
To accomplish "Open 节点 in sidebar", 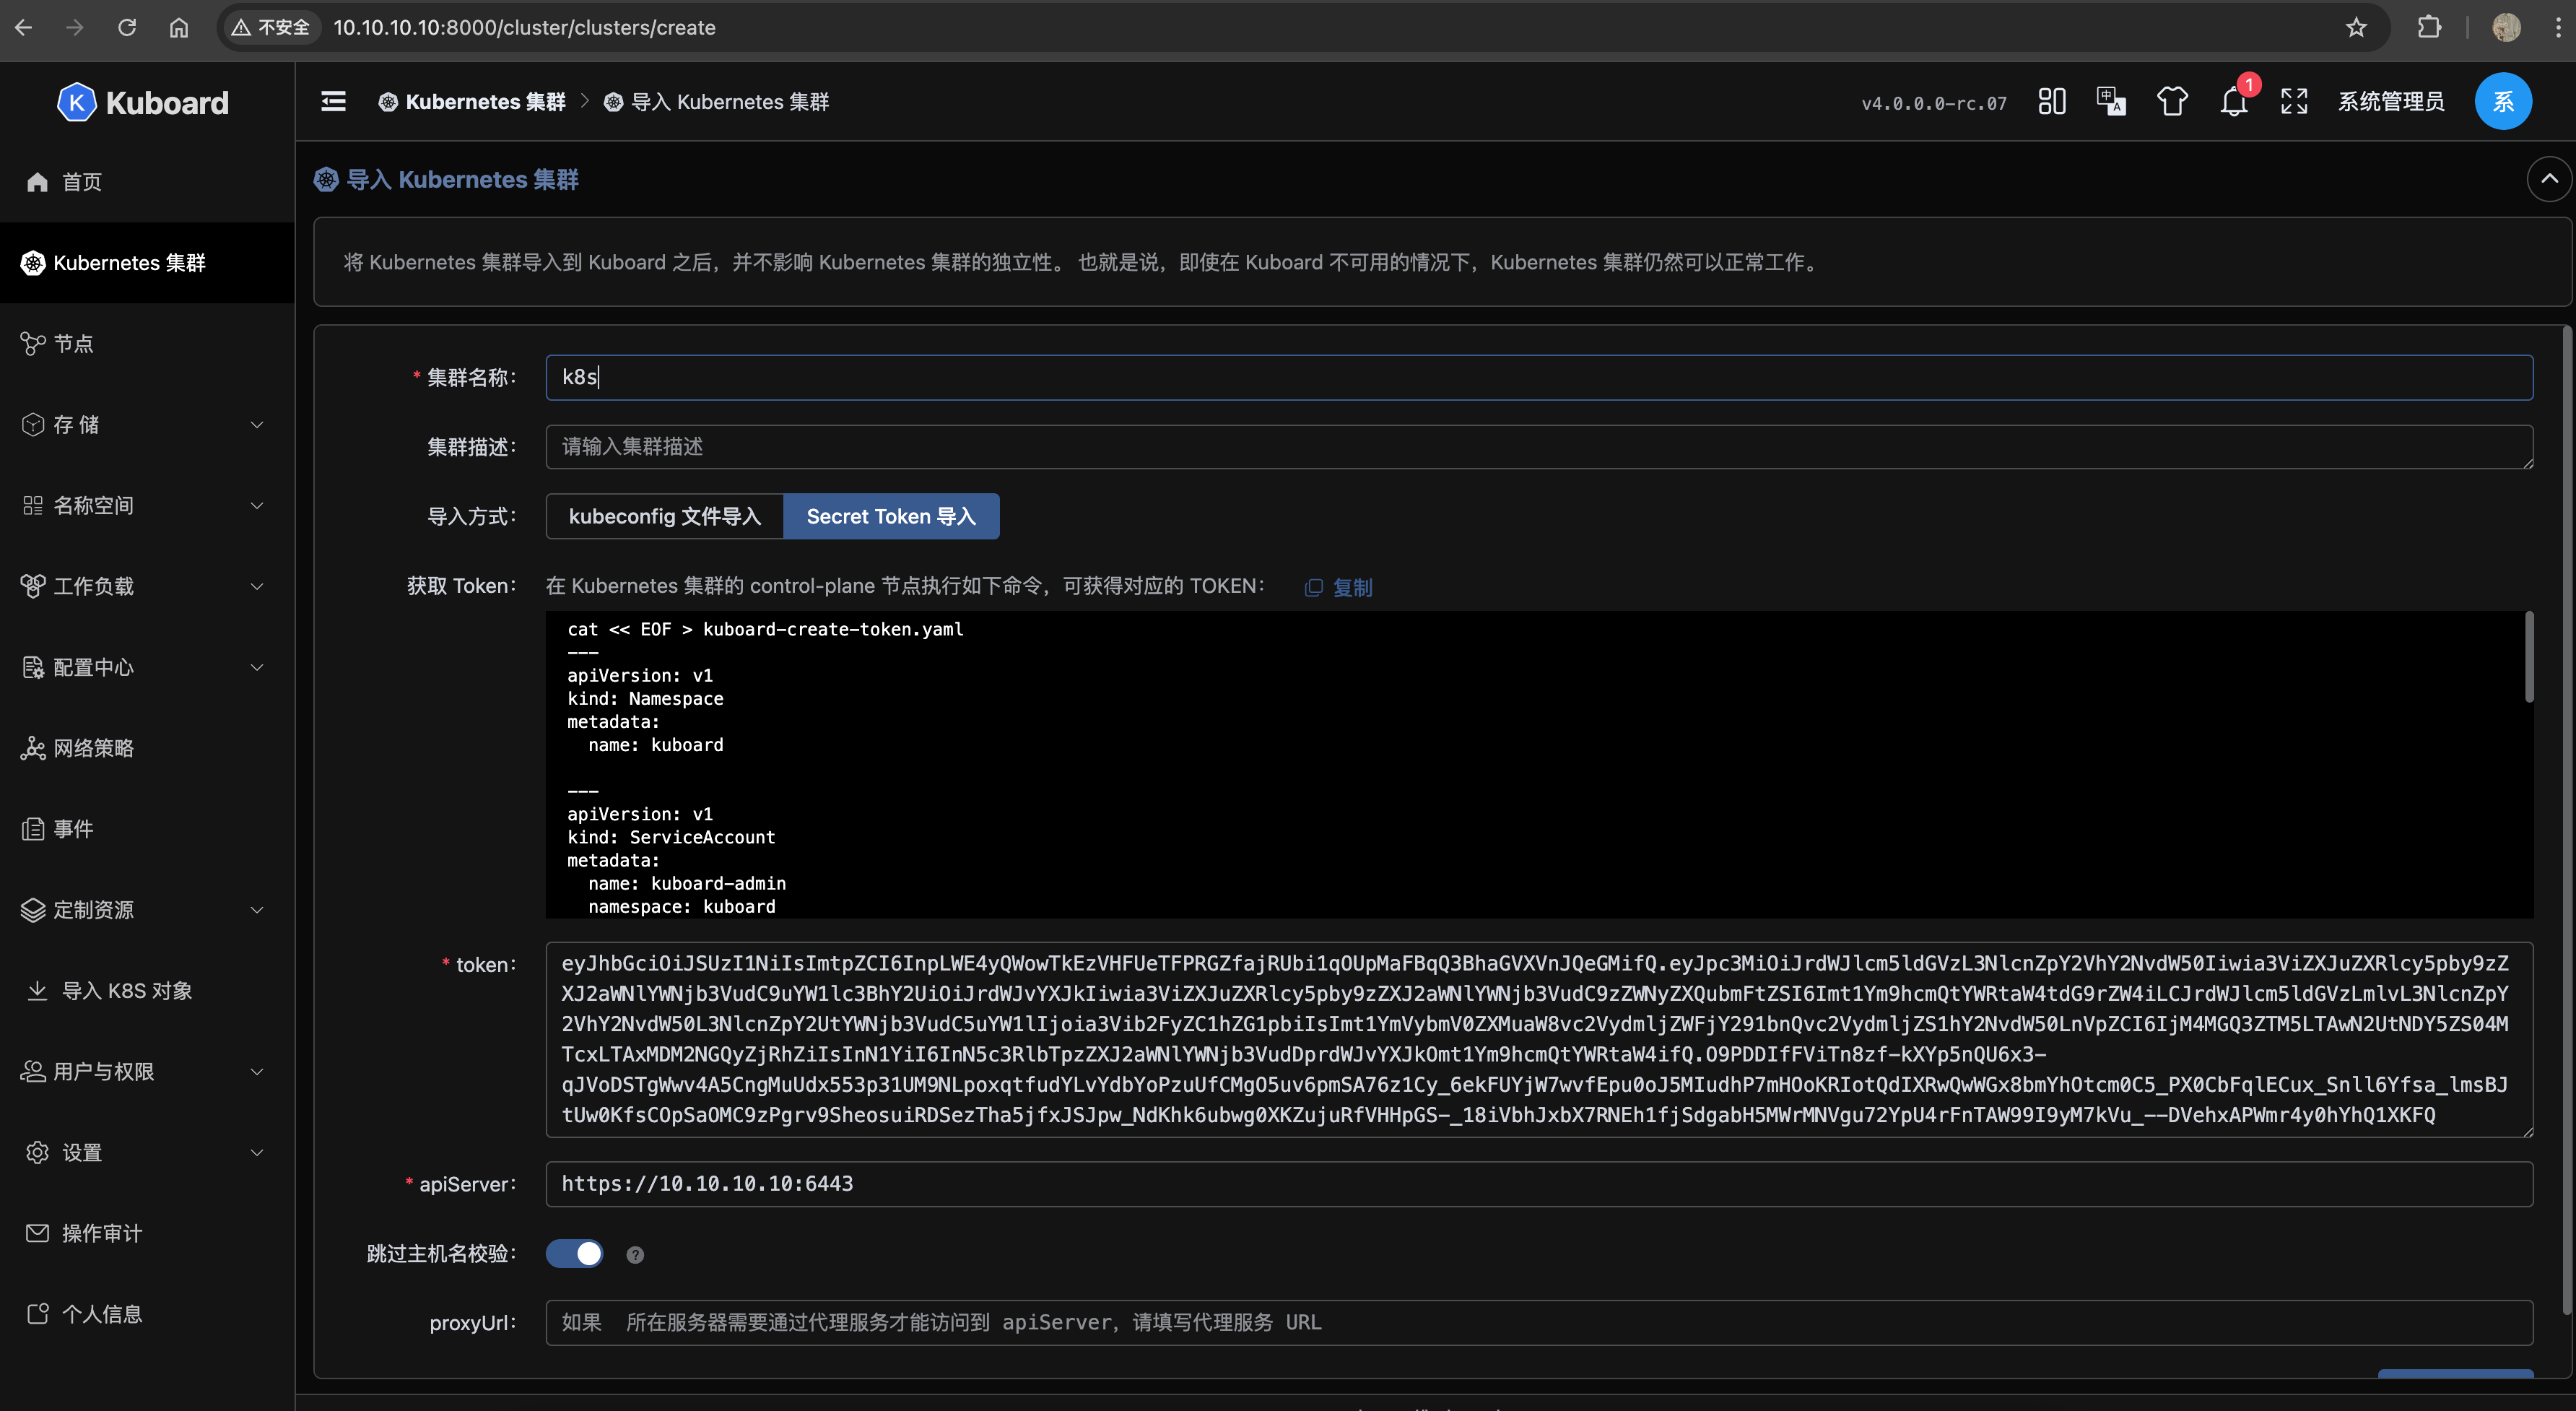I will tap(147, 343).
